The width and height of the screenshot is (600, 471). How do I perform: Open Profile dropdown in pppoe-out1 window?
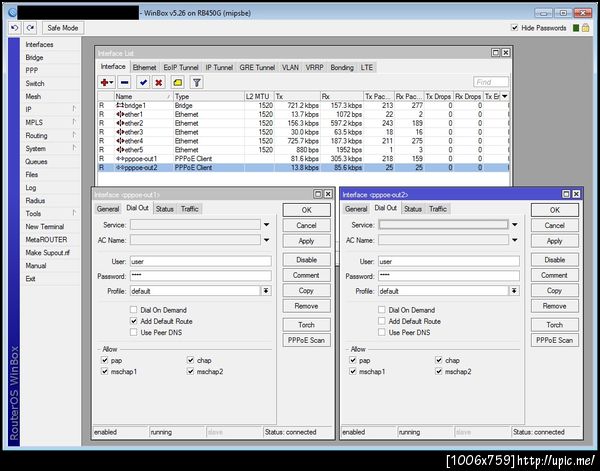[x=266, y=290]
